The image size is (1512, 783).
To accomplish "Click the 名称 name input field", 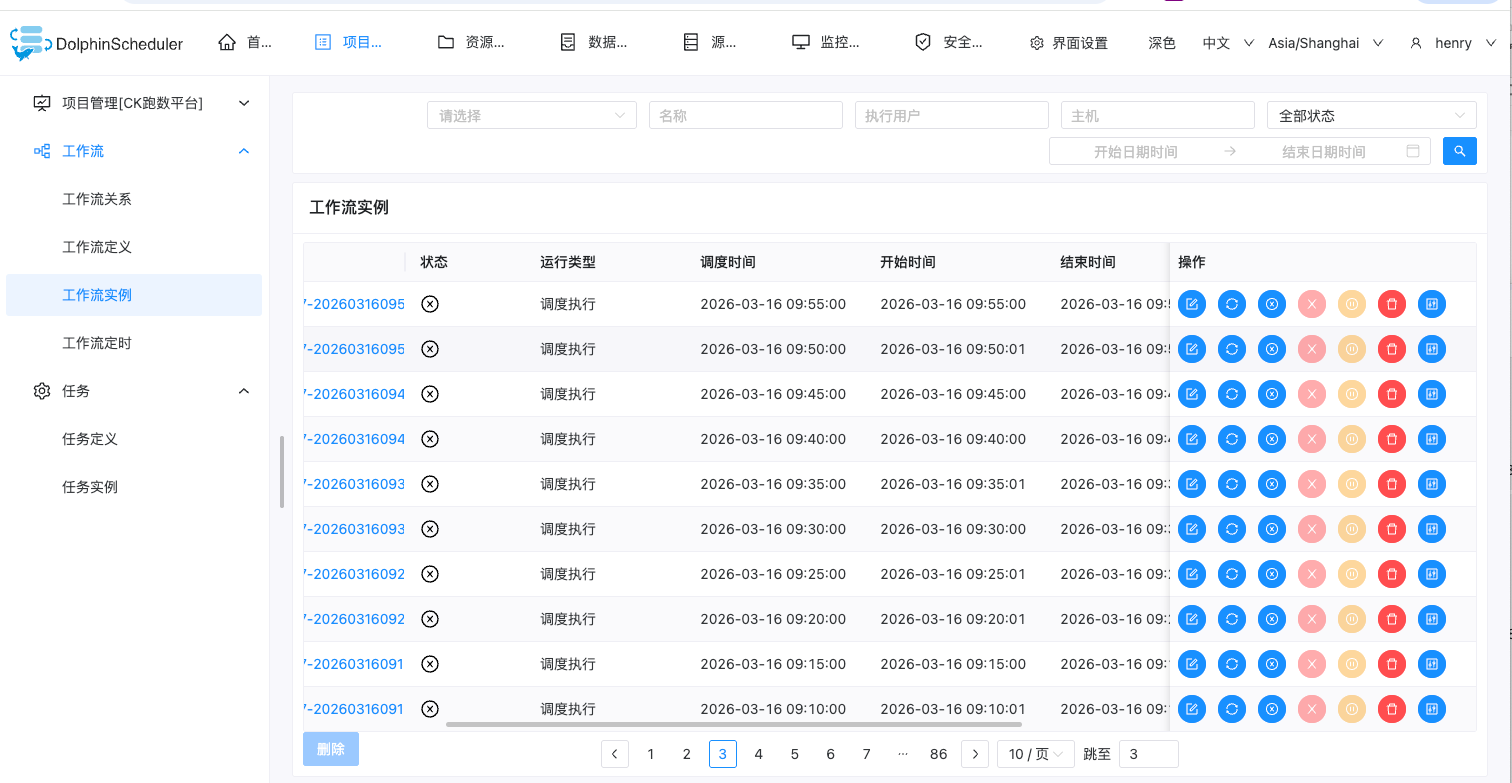I will 746,115.
